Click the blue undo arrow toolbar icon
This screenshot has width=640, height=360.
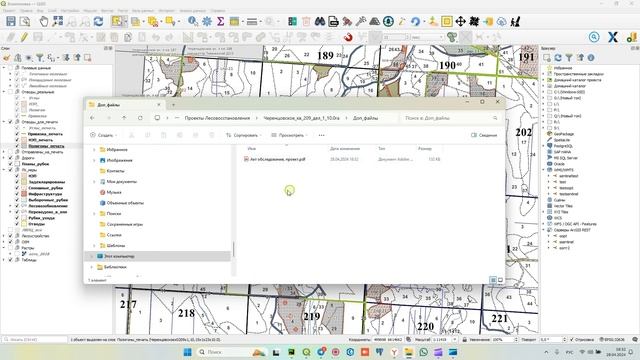tap(415, 21)
